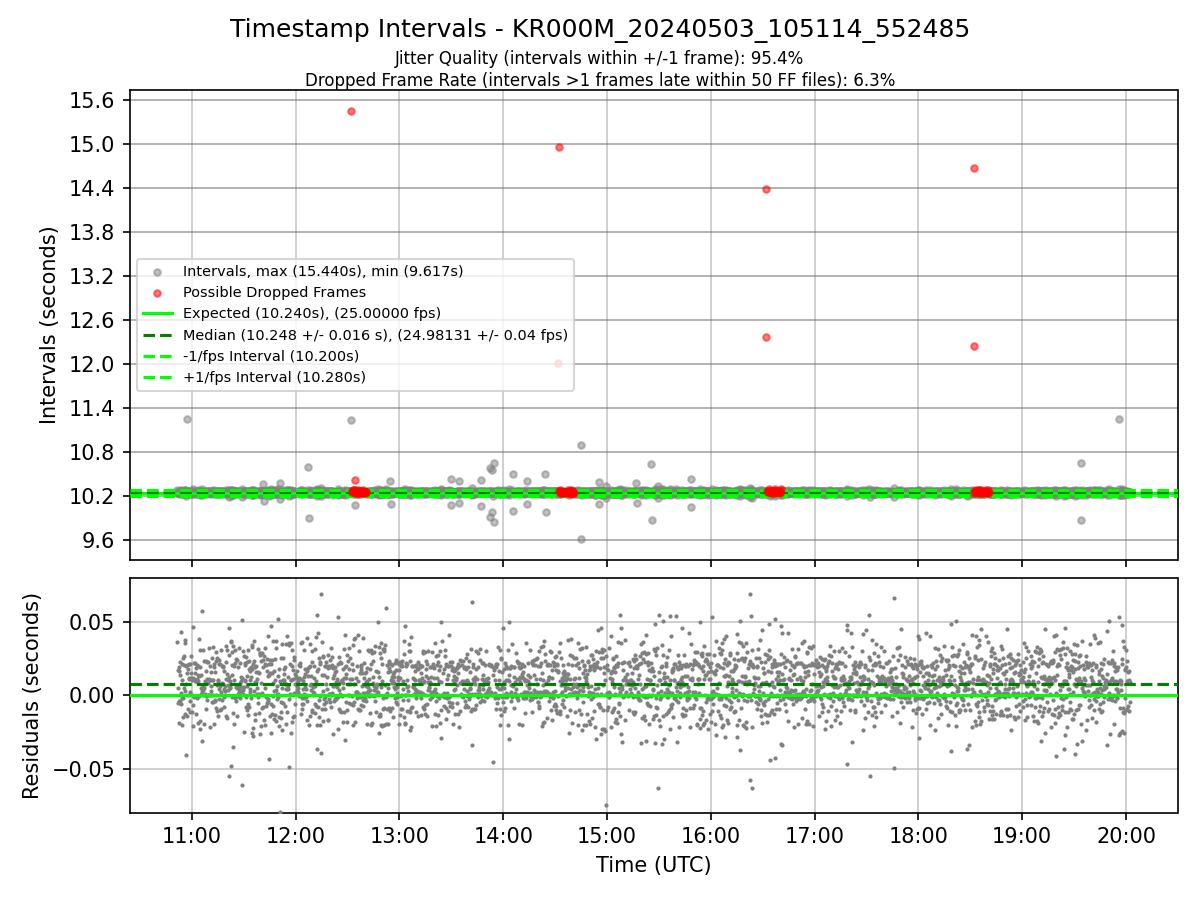The width and height of the screenshot is (1200, 900).
Task: Click the red point at 14.4 seconds near 16:30
Action: point(766,189)
